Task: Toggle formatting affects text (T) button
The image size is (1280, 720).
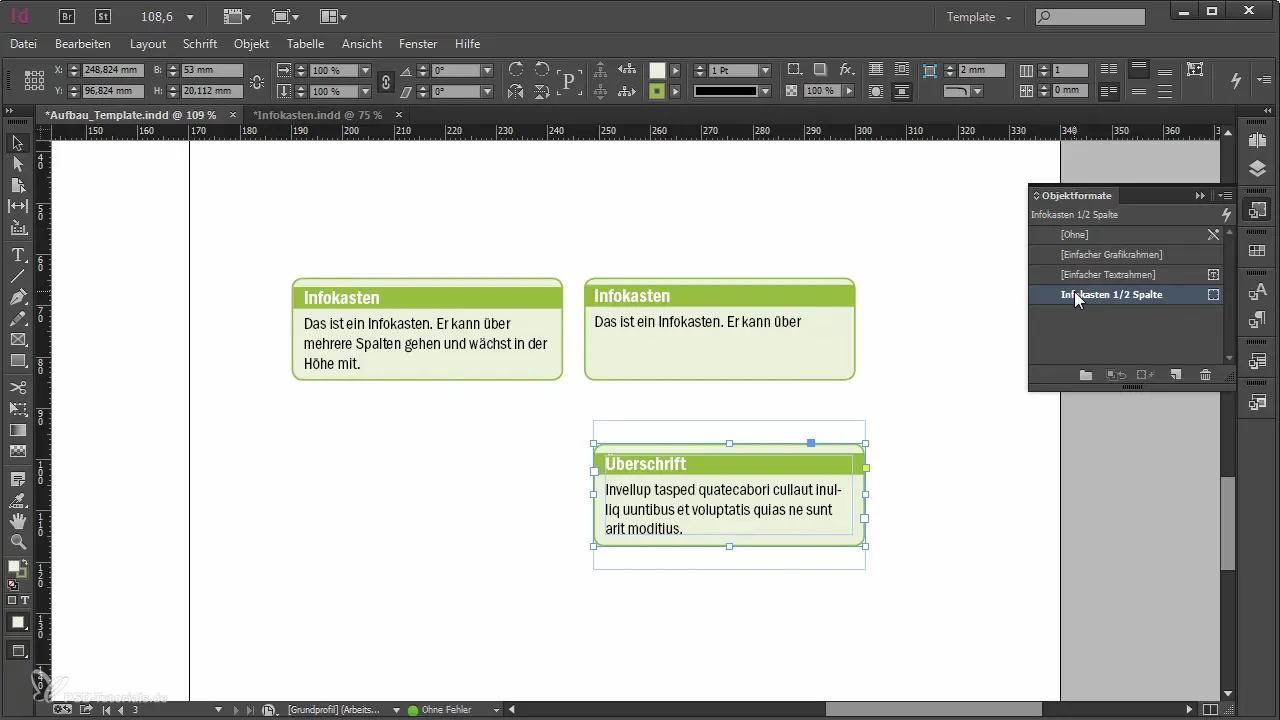Action: click(25, 600)
